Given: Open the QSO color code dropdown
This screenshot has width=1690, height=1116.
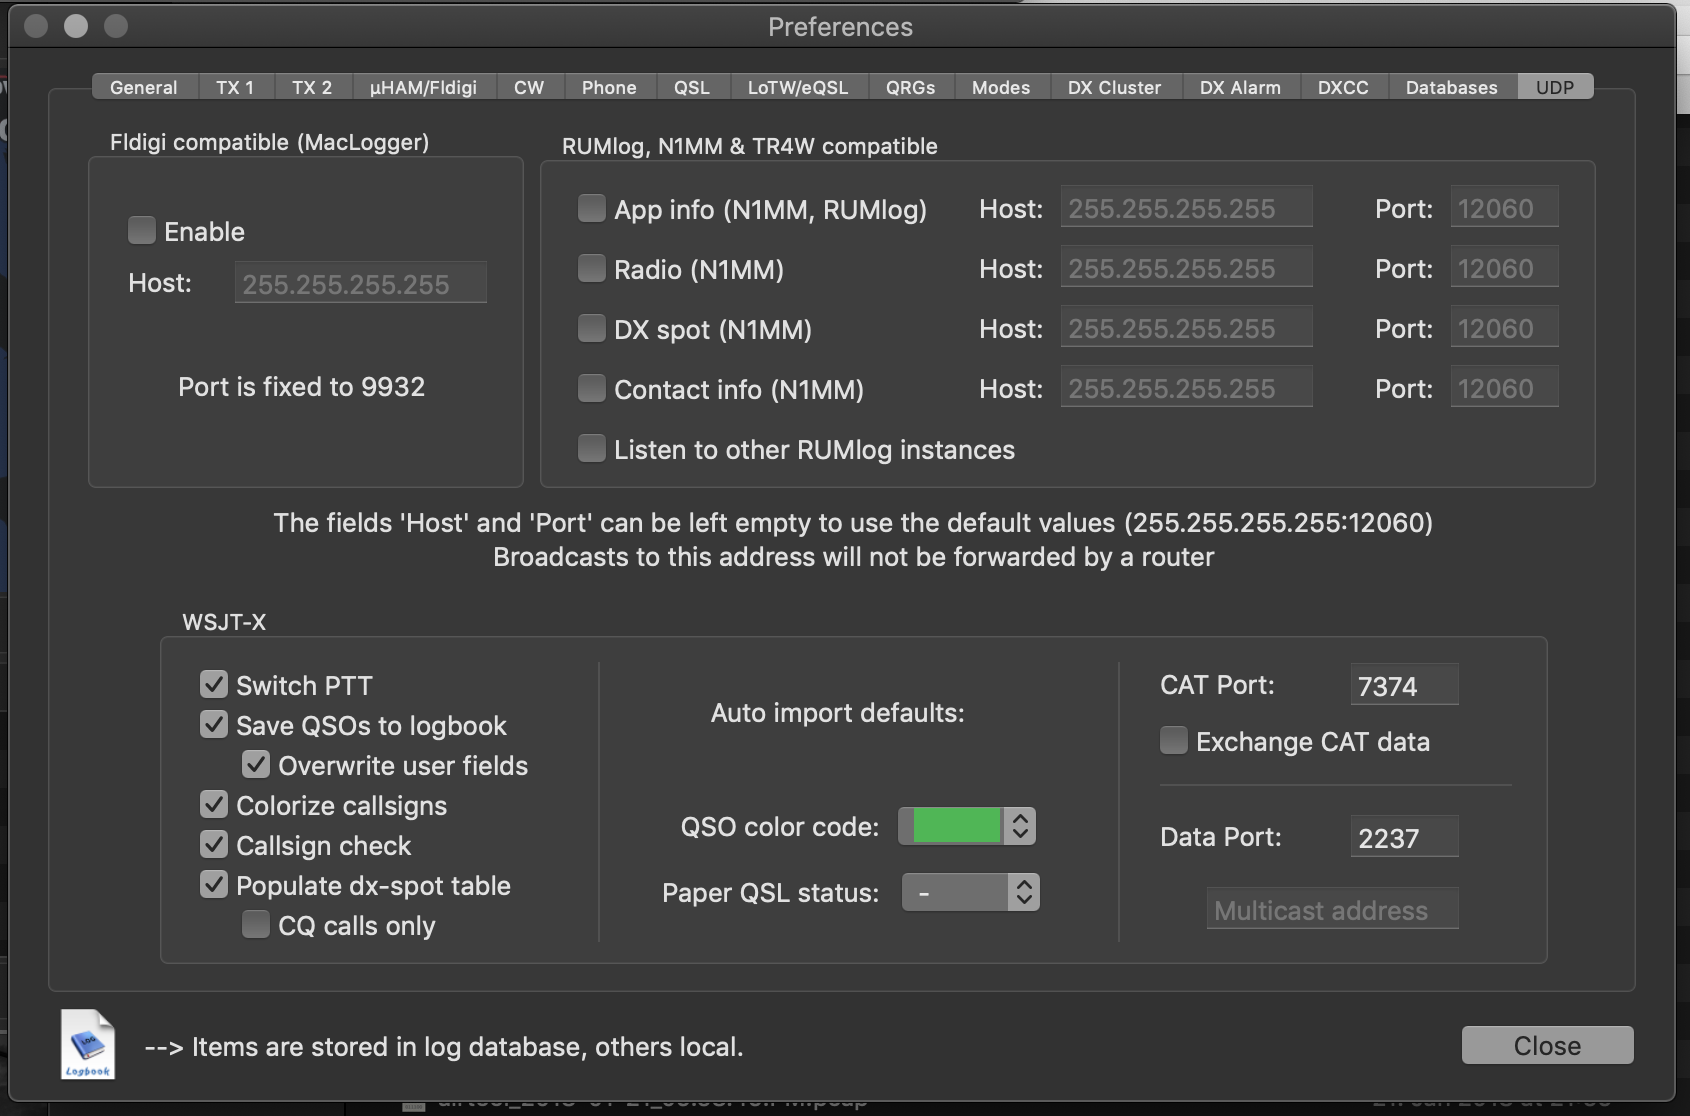Looking at the screenshot, I should 1020,826.
